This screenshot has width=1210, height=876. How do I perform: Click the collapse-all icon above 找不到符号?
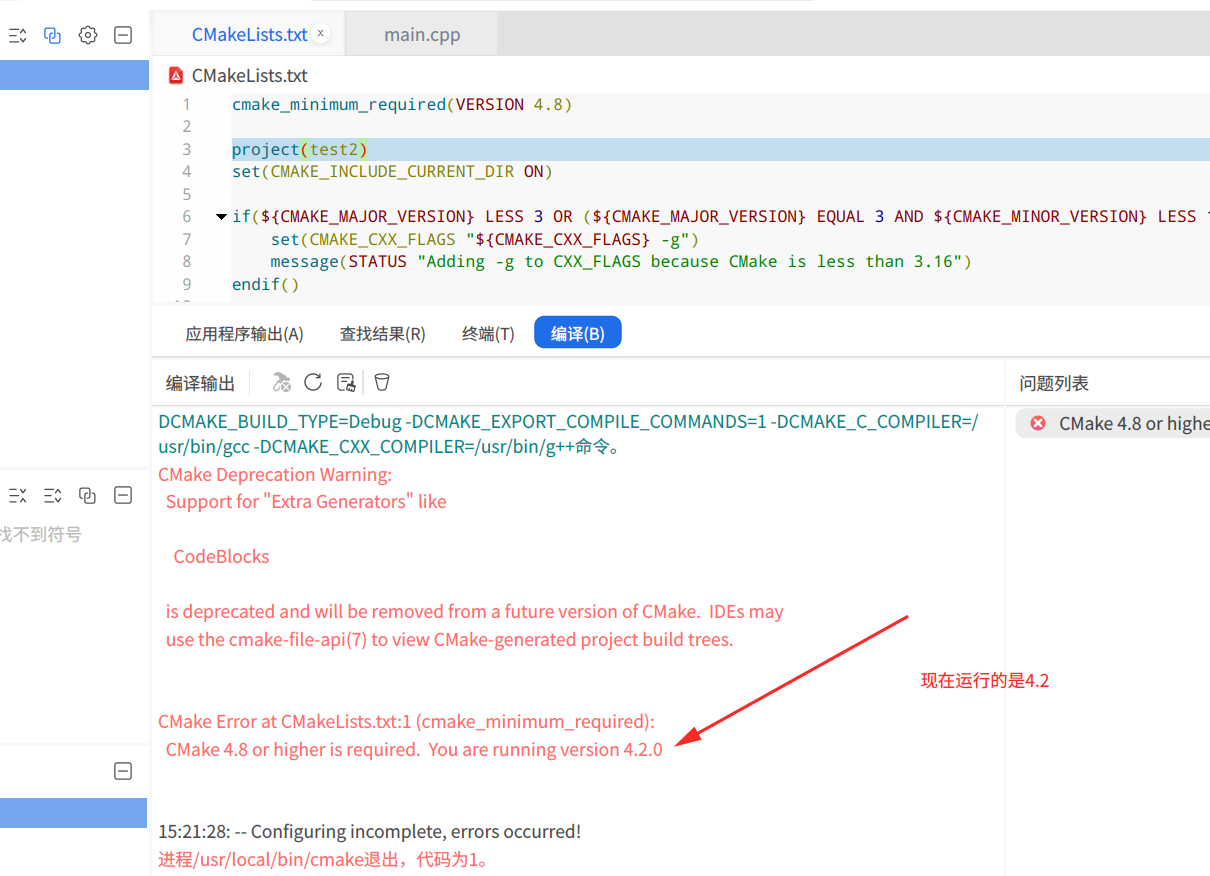[18, 495]
